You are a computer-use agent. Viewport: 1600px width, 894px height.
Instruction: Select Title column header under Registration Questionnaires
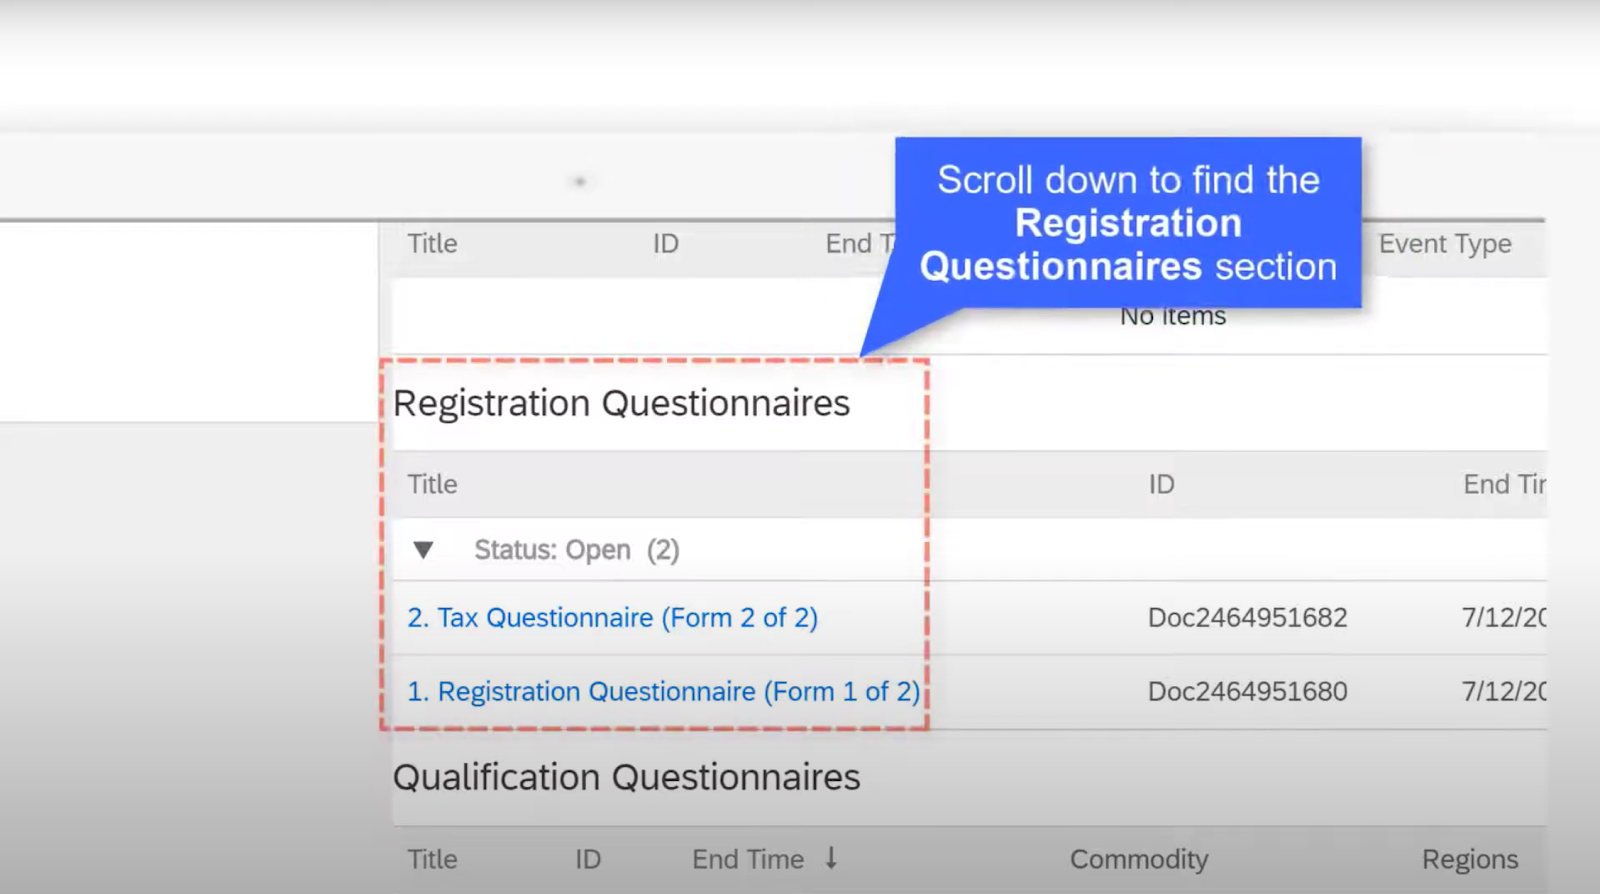click(x=432, y=484)
